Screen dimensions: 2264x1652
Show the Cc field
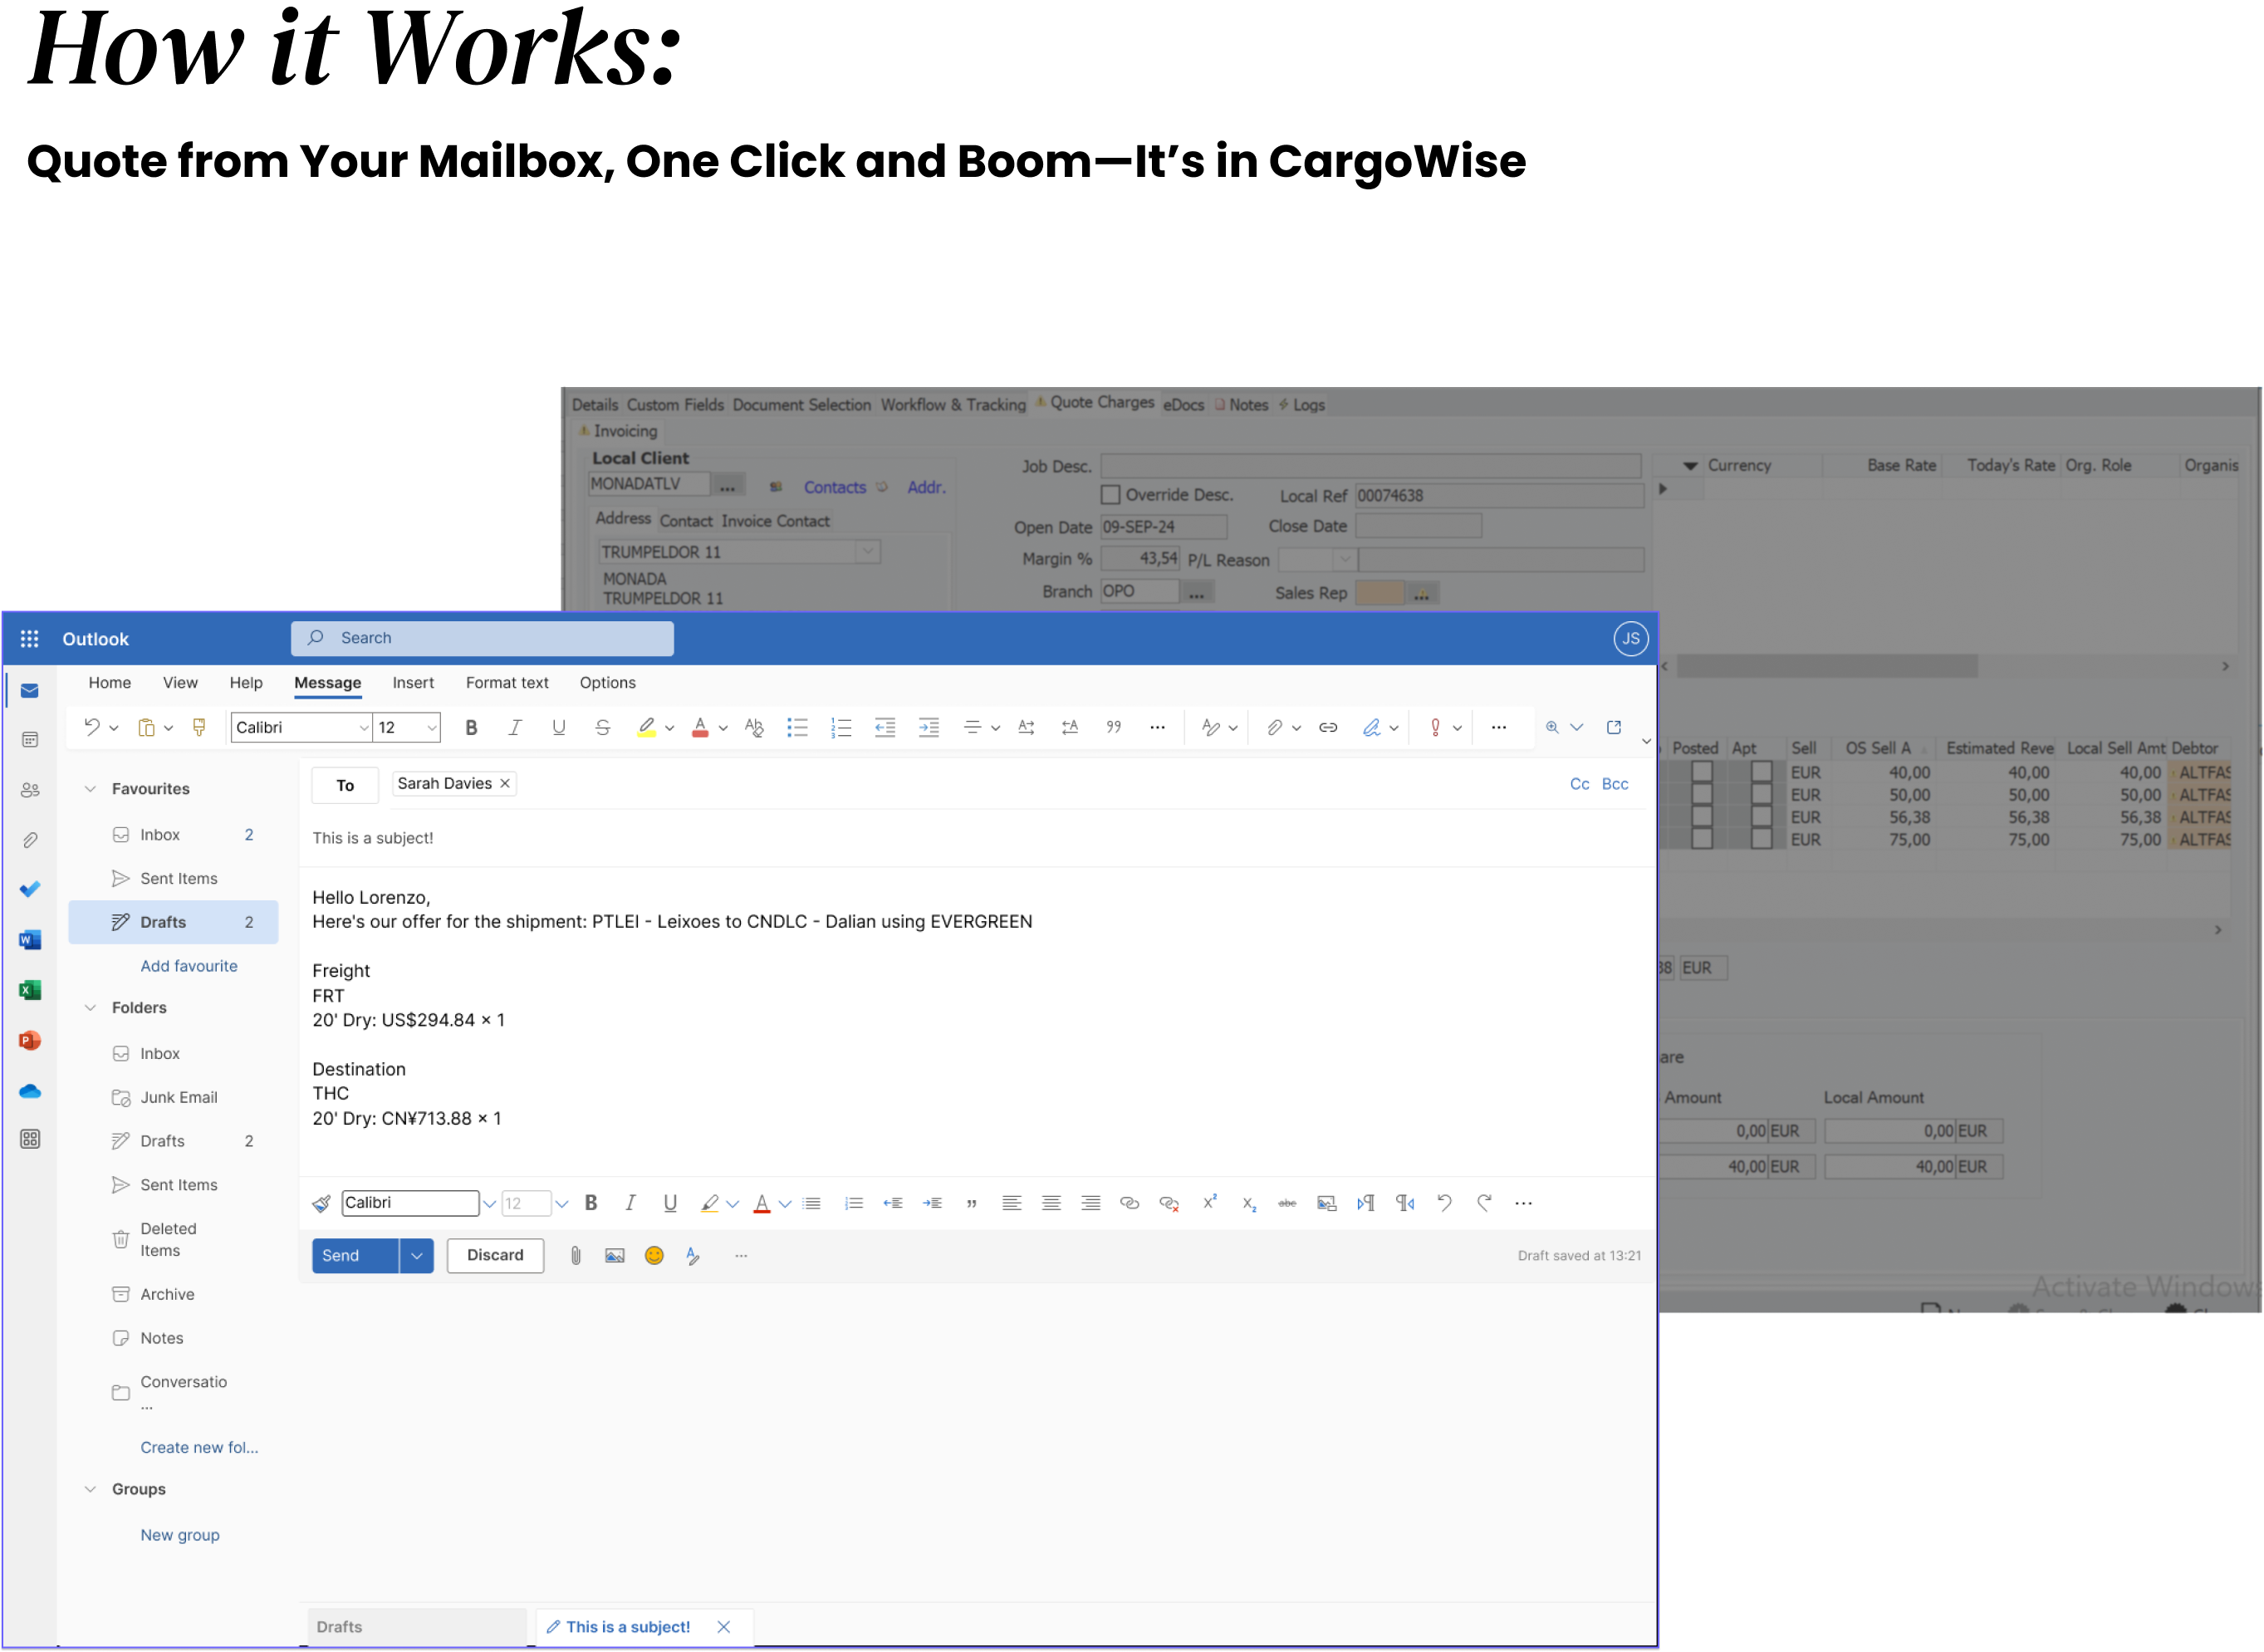pyautogui.click(x=1580, y=784)
